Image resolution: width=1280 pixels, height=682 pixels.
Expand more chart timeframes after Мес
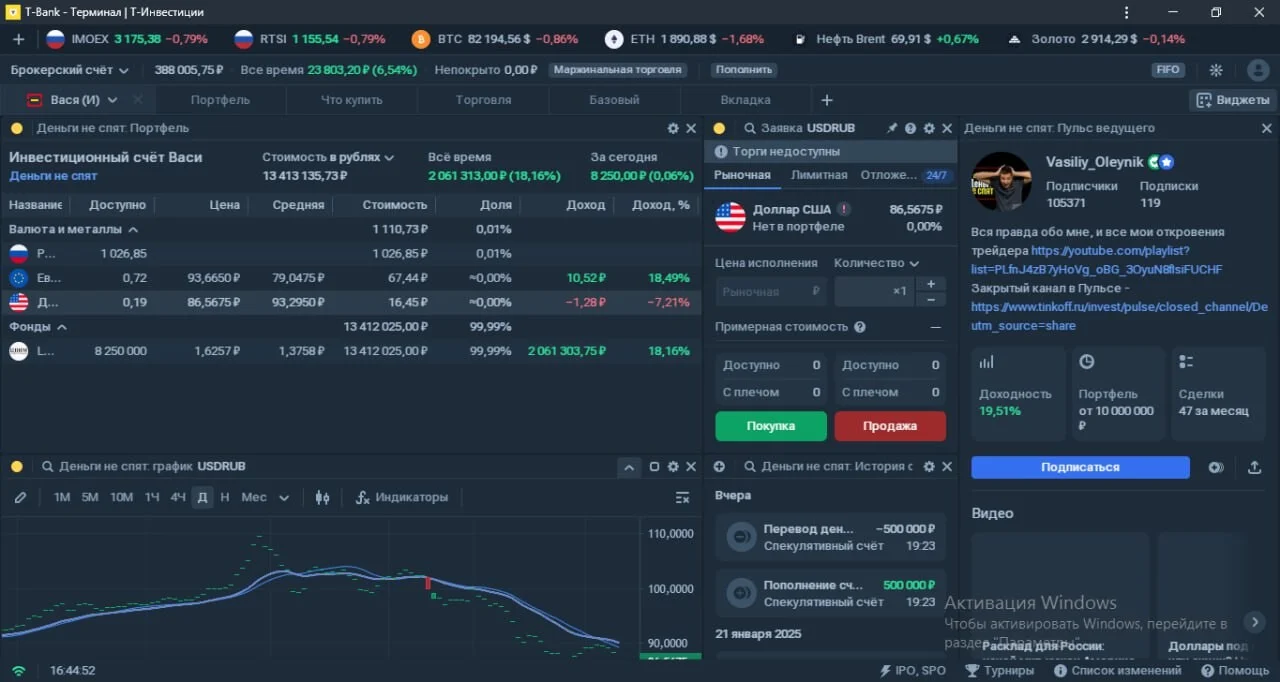click(284, 497)
